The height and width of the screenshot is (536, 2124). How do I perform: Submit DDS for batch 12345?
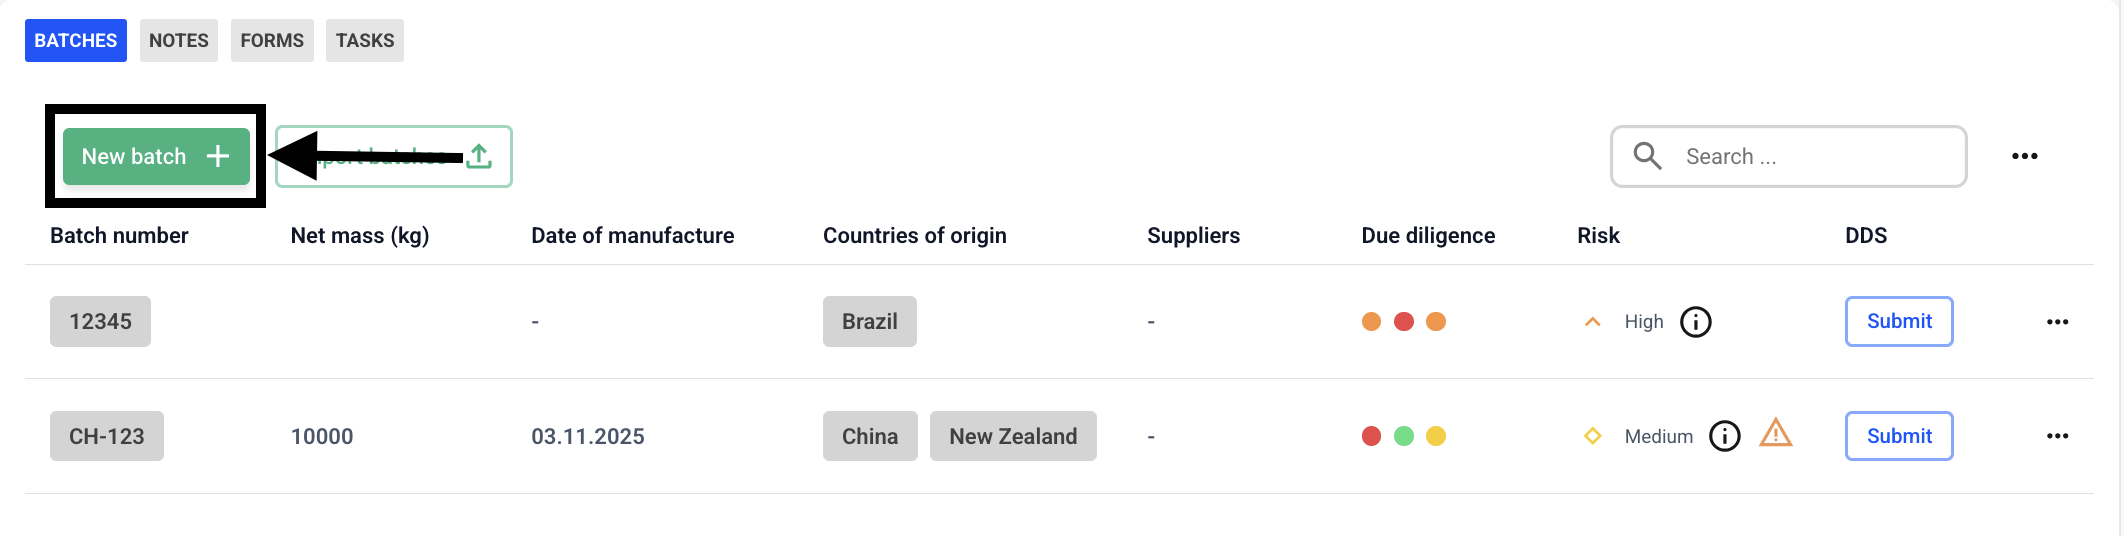(1899, 321)
